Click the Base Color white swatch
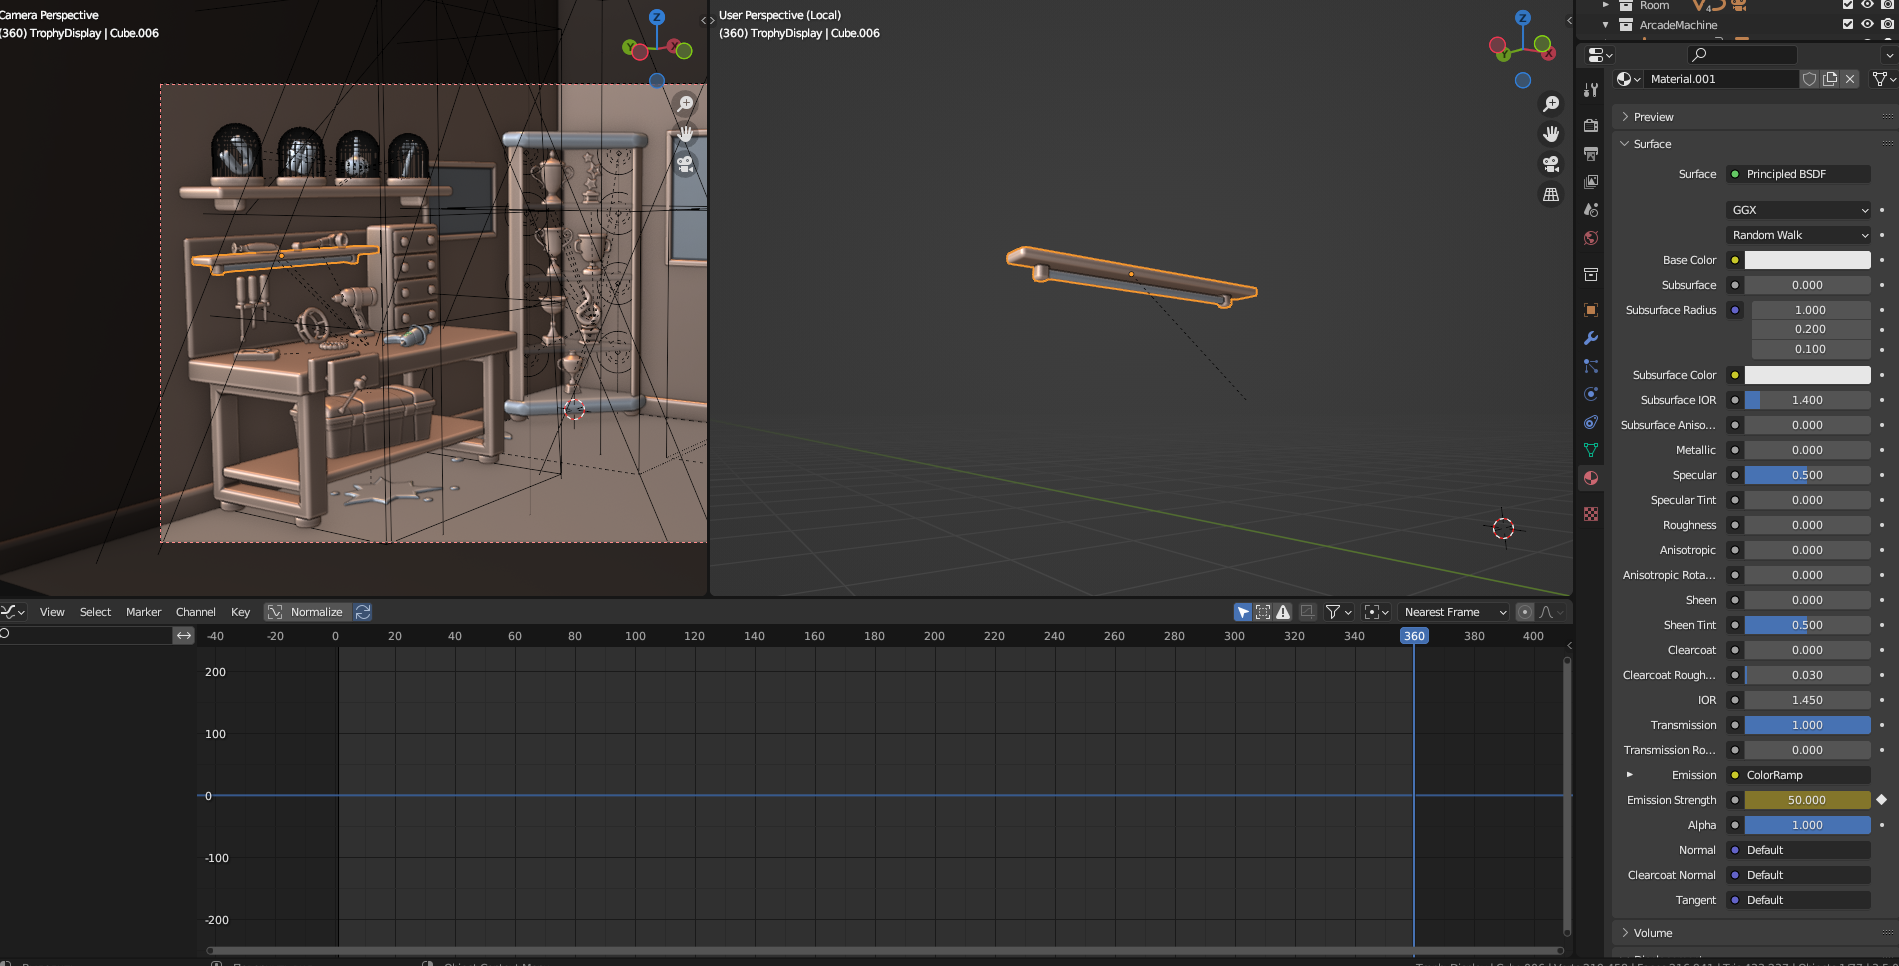This screenshot has height=966, width=1899. (1807, 260)
